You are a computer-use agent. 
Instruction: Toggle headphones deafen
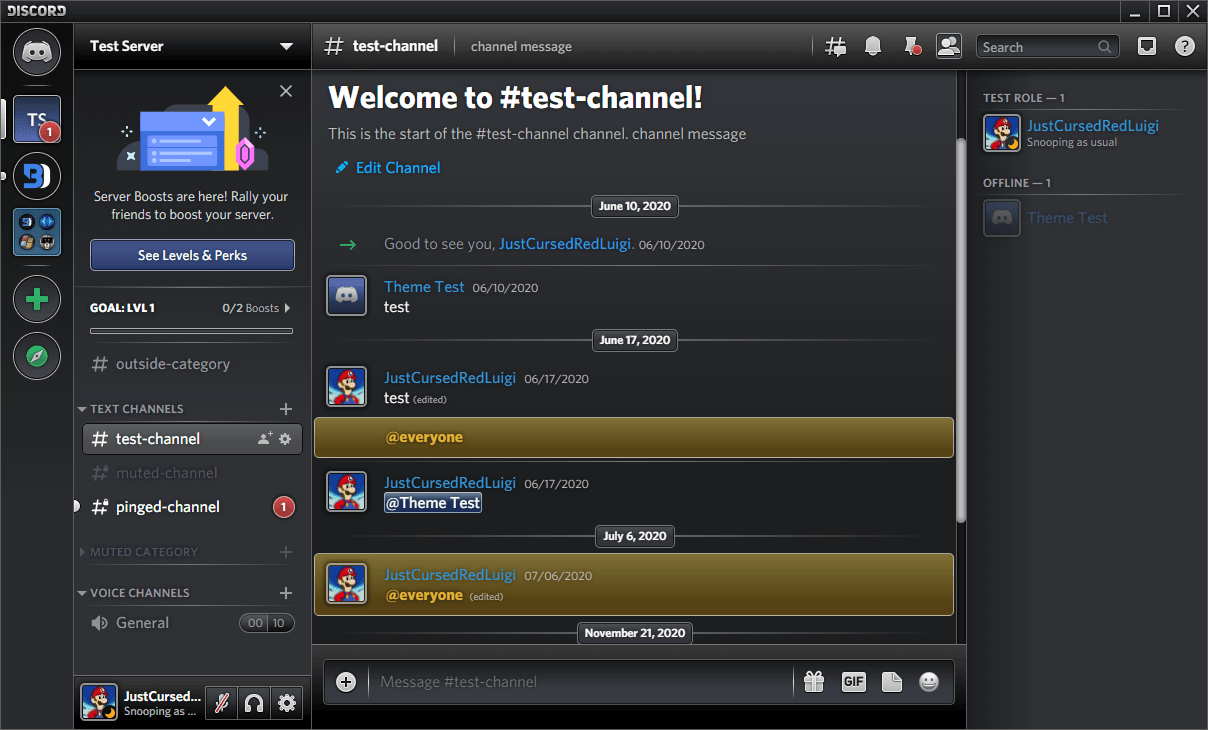[254, 704]
